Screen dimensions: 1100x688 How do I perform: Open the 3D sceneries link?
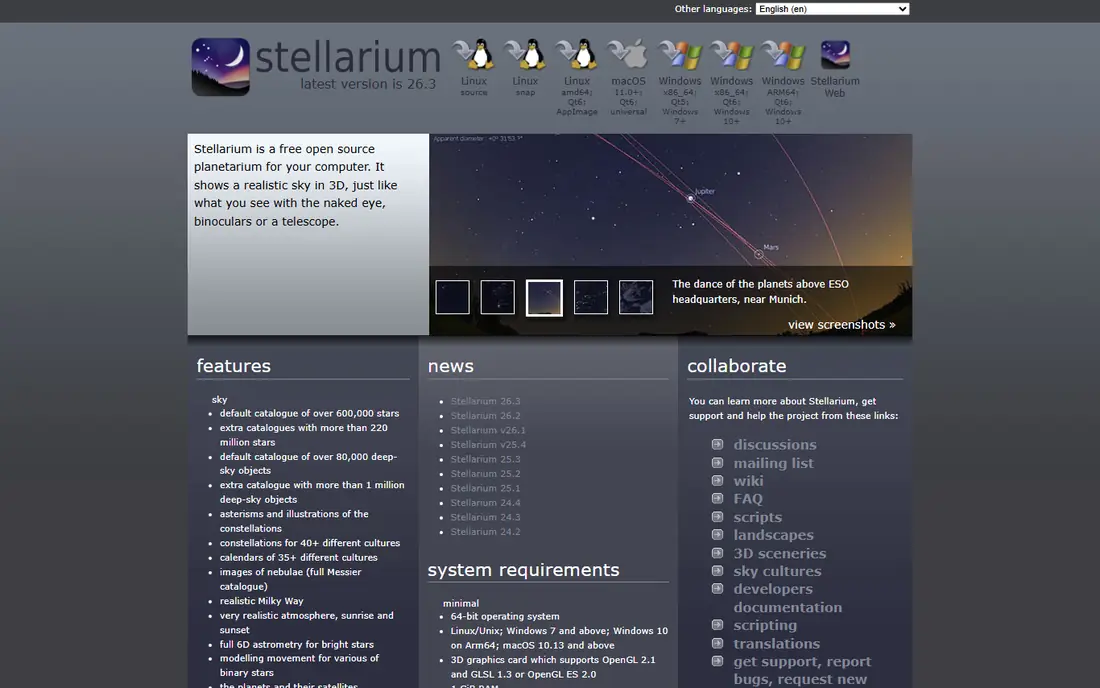pyautogui.click(x=779, y=553)
